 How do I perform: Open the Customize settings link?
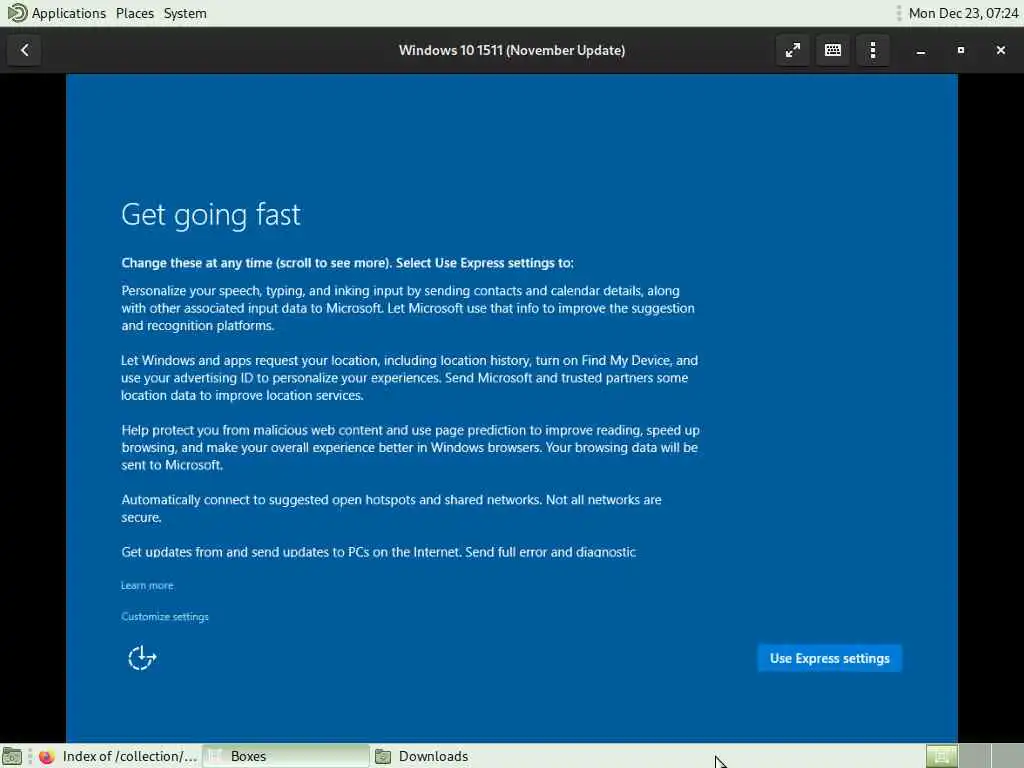point(165,616)
